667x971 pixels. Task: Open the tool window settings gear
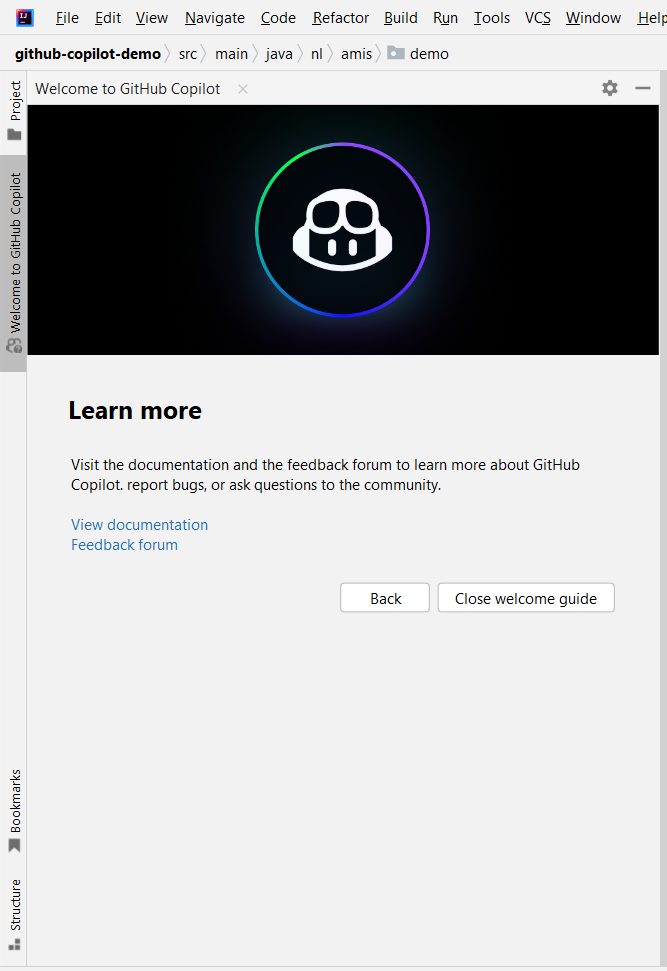(610, 88)
